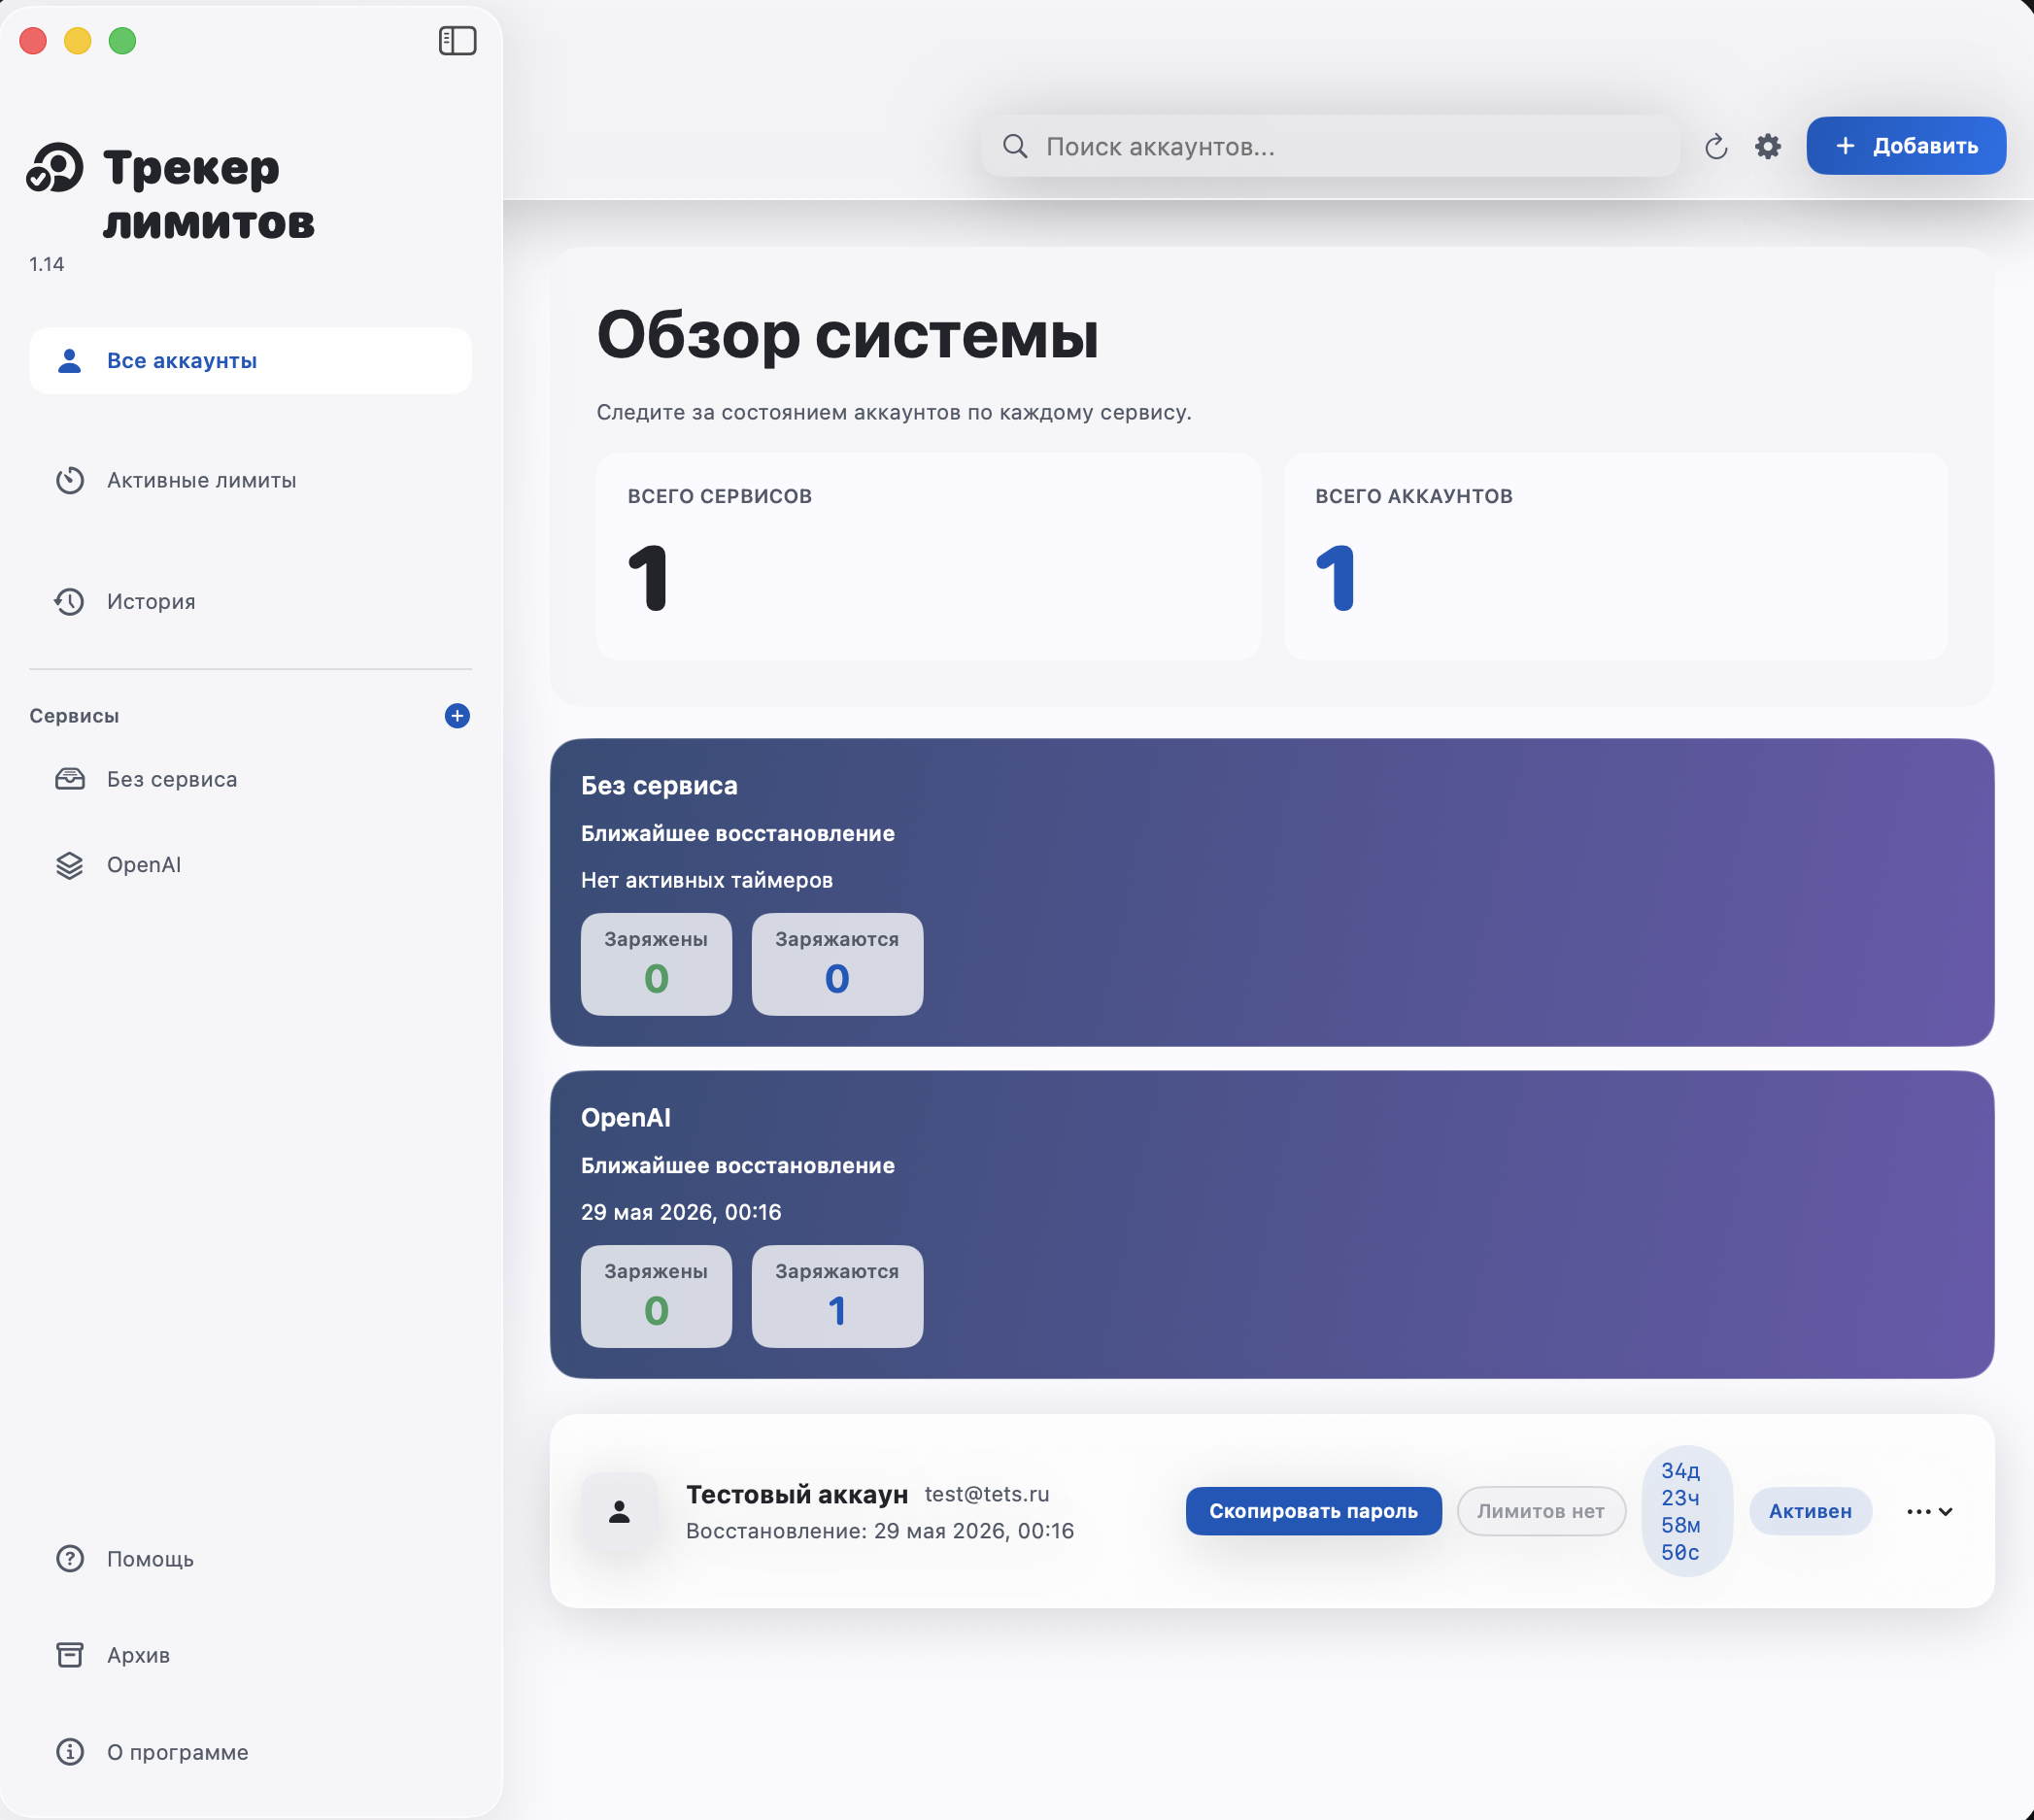The width and height of the screenshot is (2034, 1820).
Task: Focus the Поиск аккаунтов search field
Action: click(x=1330, y=146)
